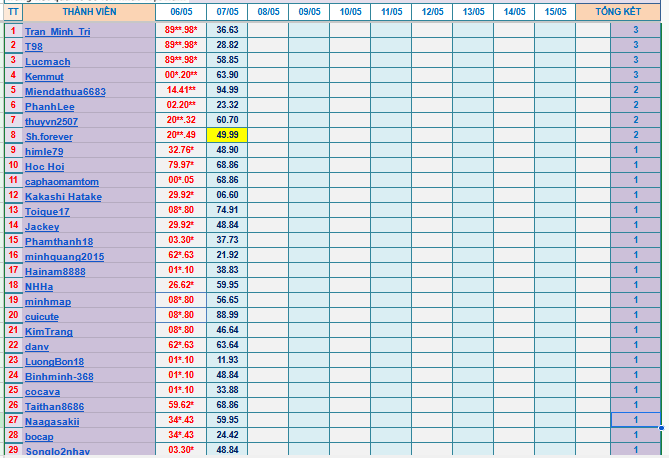This screenshot has width=669, height=458.
Task: Select cell 14.41** in Miendathua6683 row
Action: (181, 90)
